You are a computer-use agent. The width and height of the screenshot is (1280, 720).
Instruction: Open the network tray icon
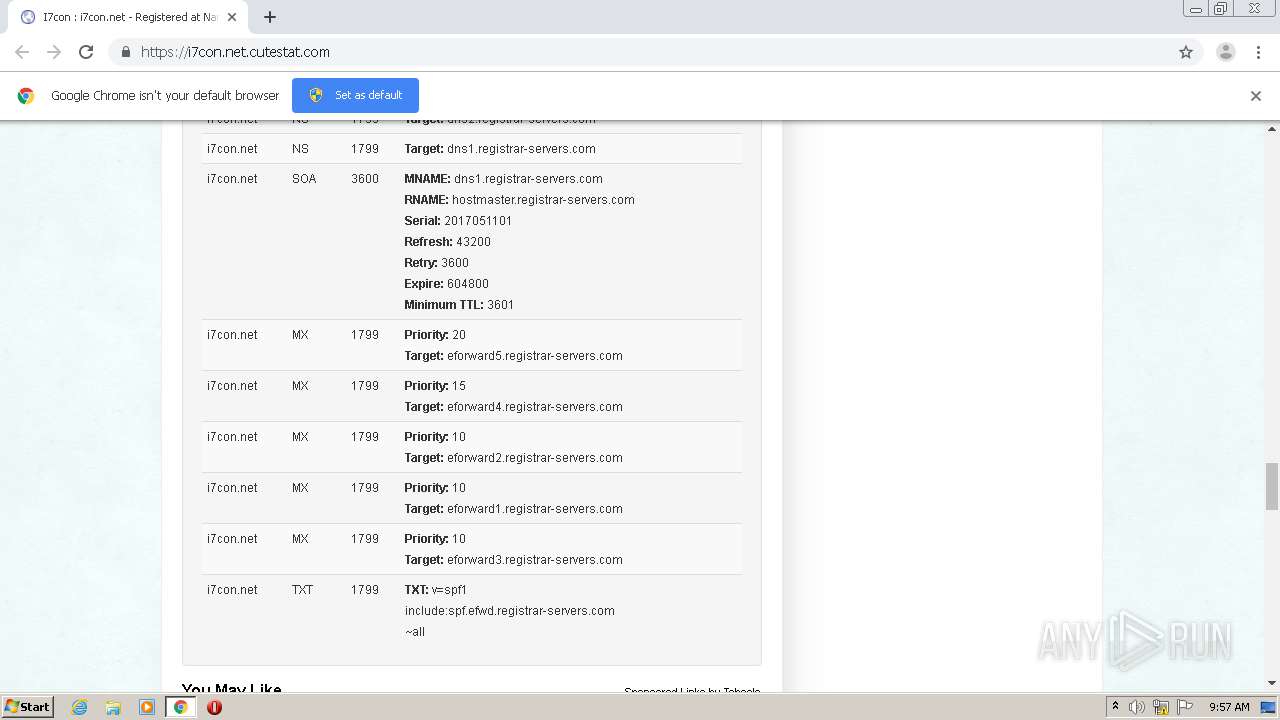coord(1161,707)
